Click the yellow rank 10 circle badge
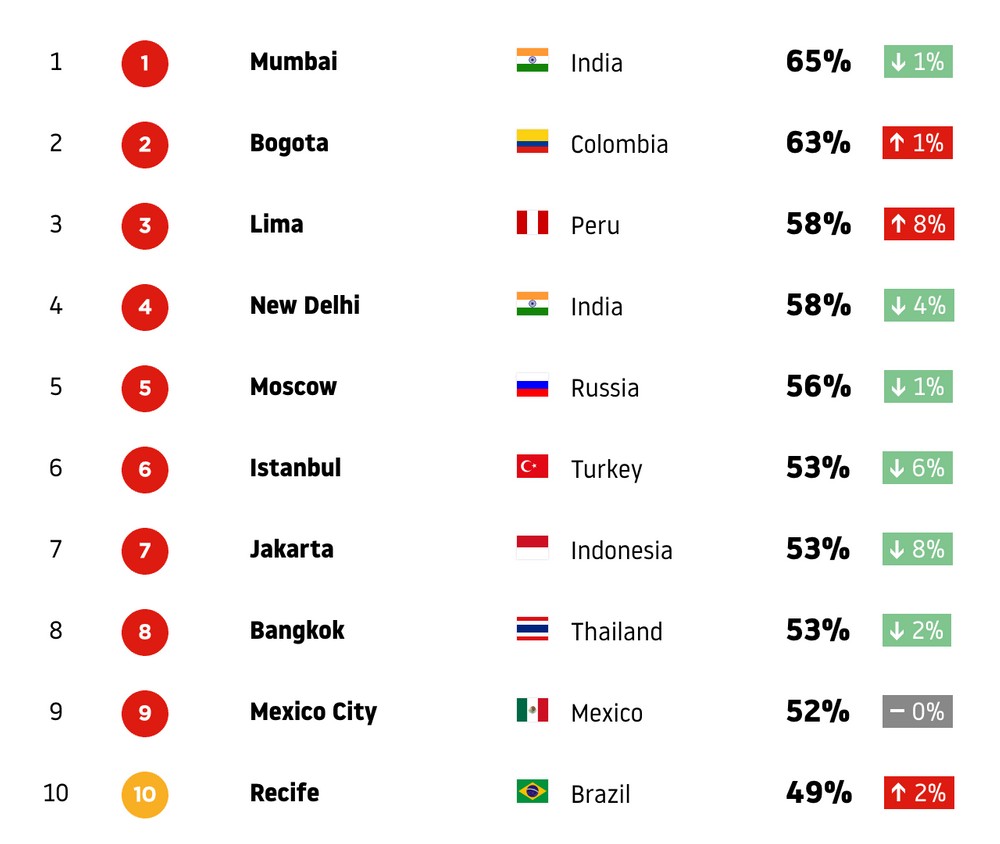1000x844 pixels. (145, 794)
